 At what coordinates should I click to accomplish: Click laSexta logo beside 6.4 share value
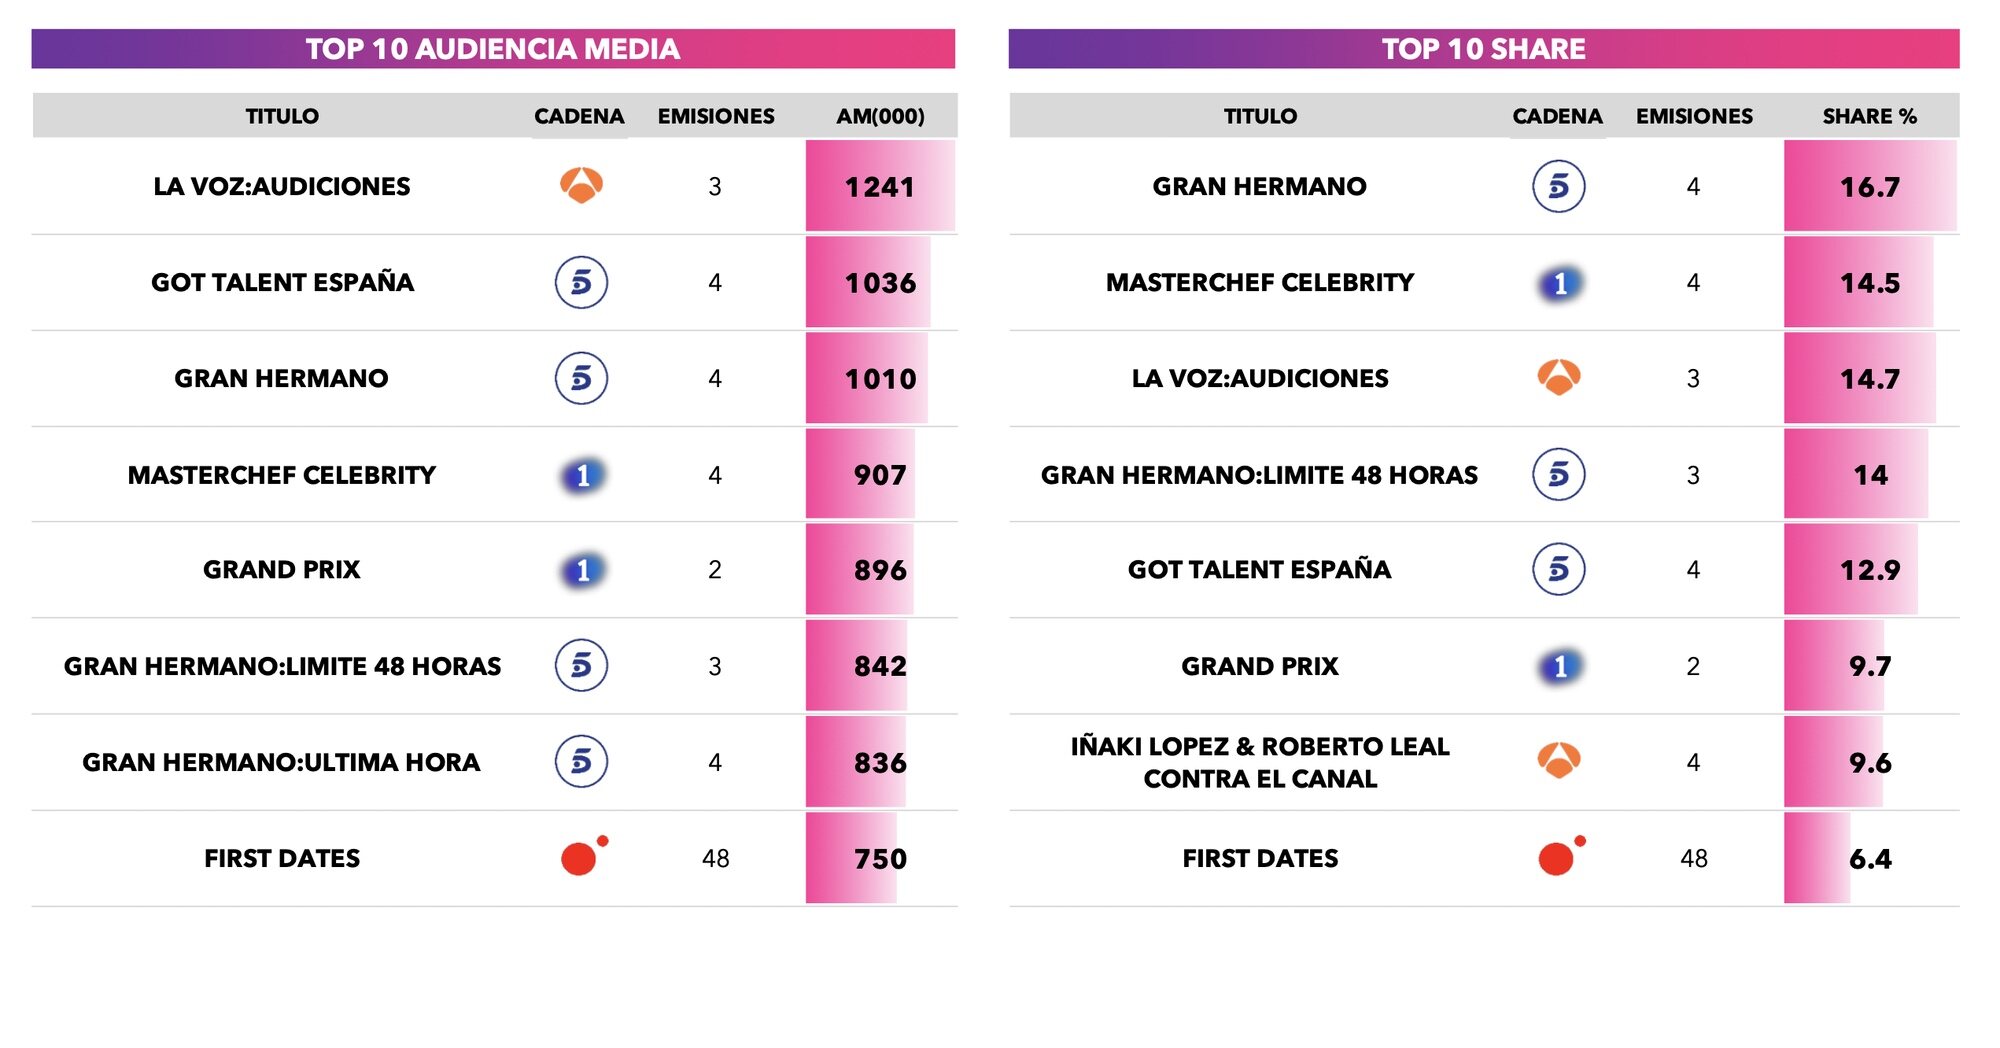[1560, 856]
